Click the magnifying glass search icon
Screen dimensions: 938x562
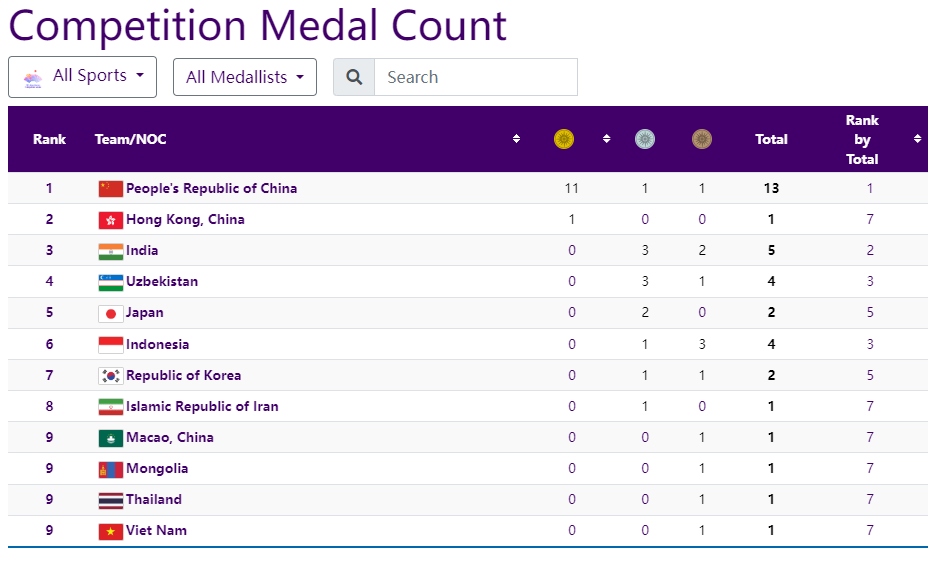coord(354,77)
